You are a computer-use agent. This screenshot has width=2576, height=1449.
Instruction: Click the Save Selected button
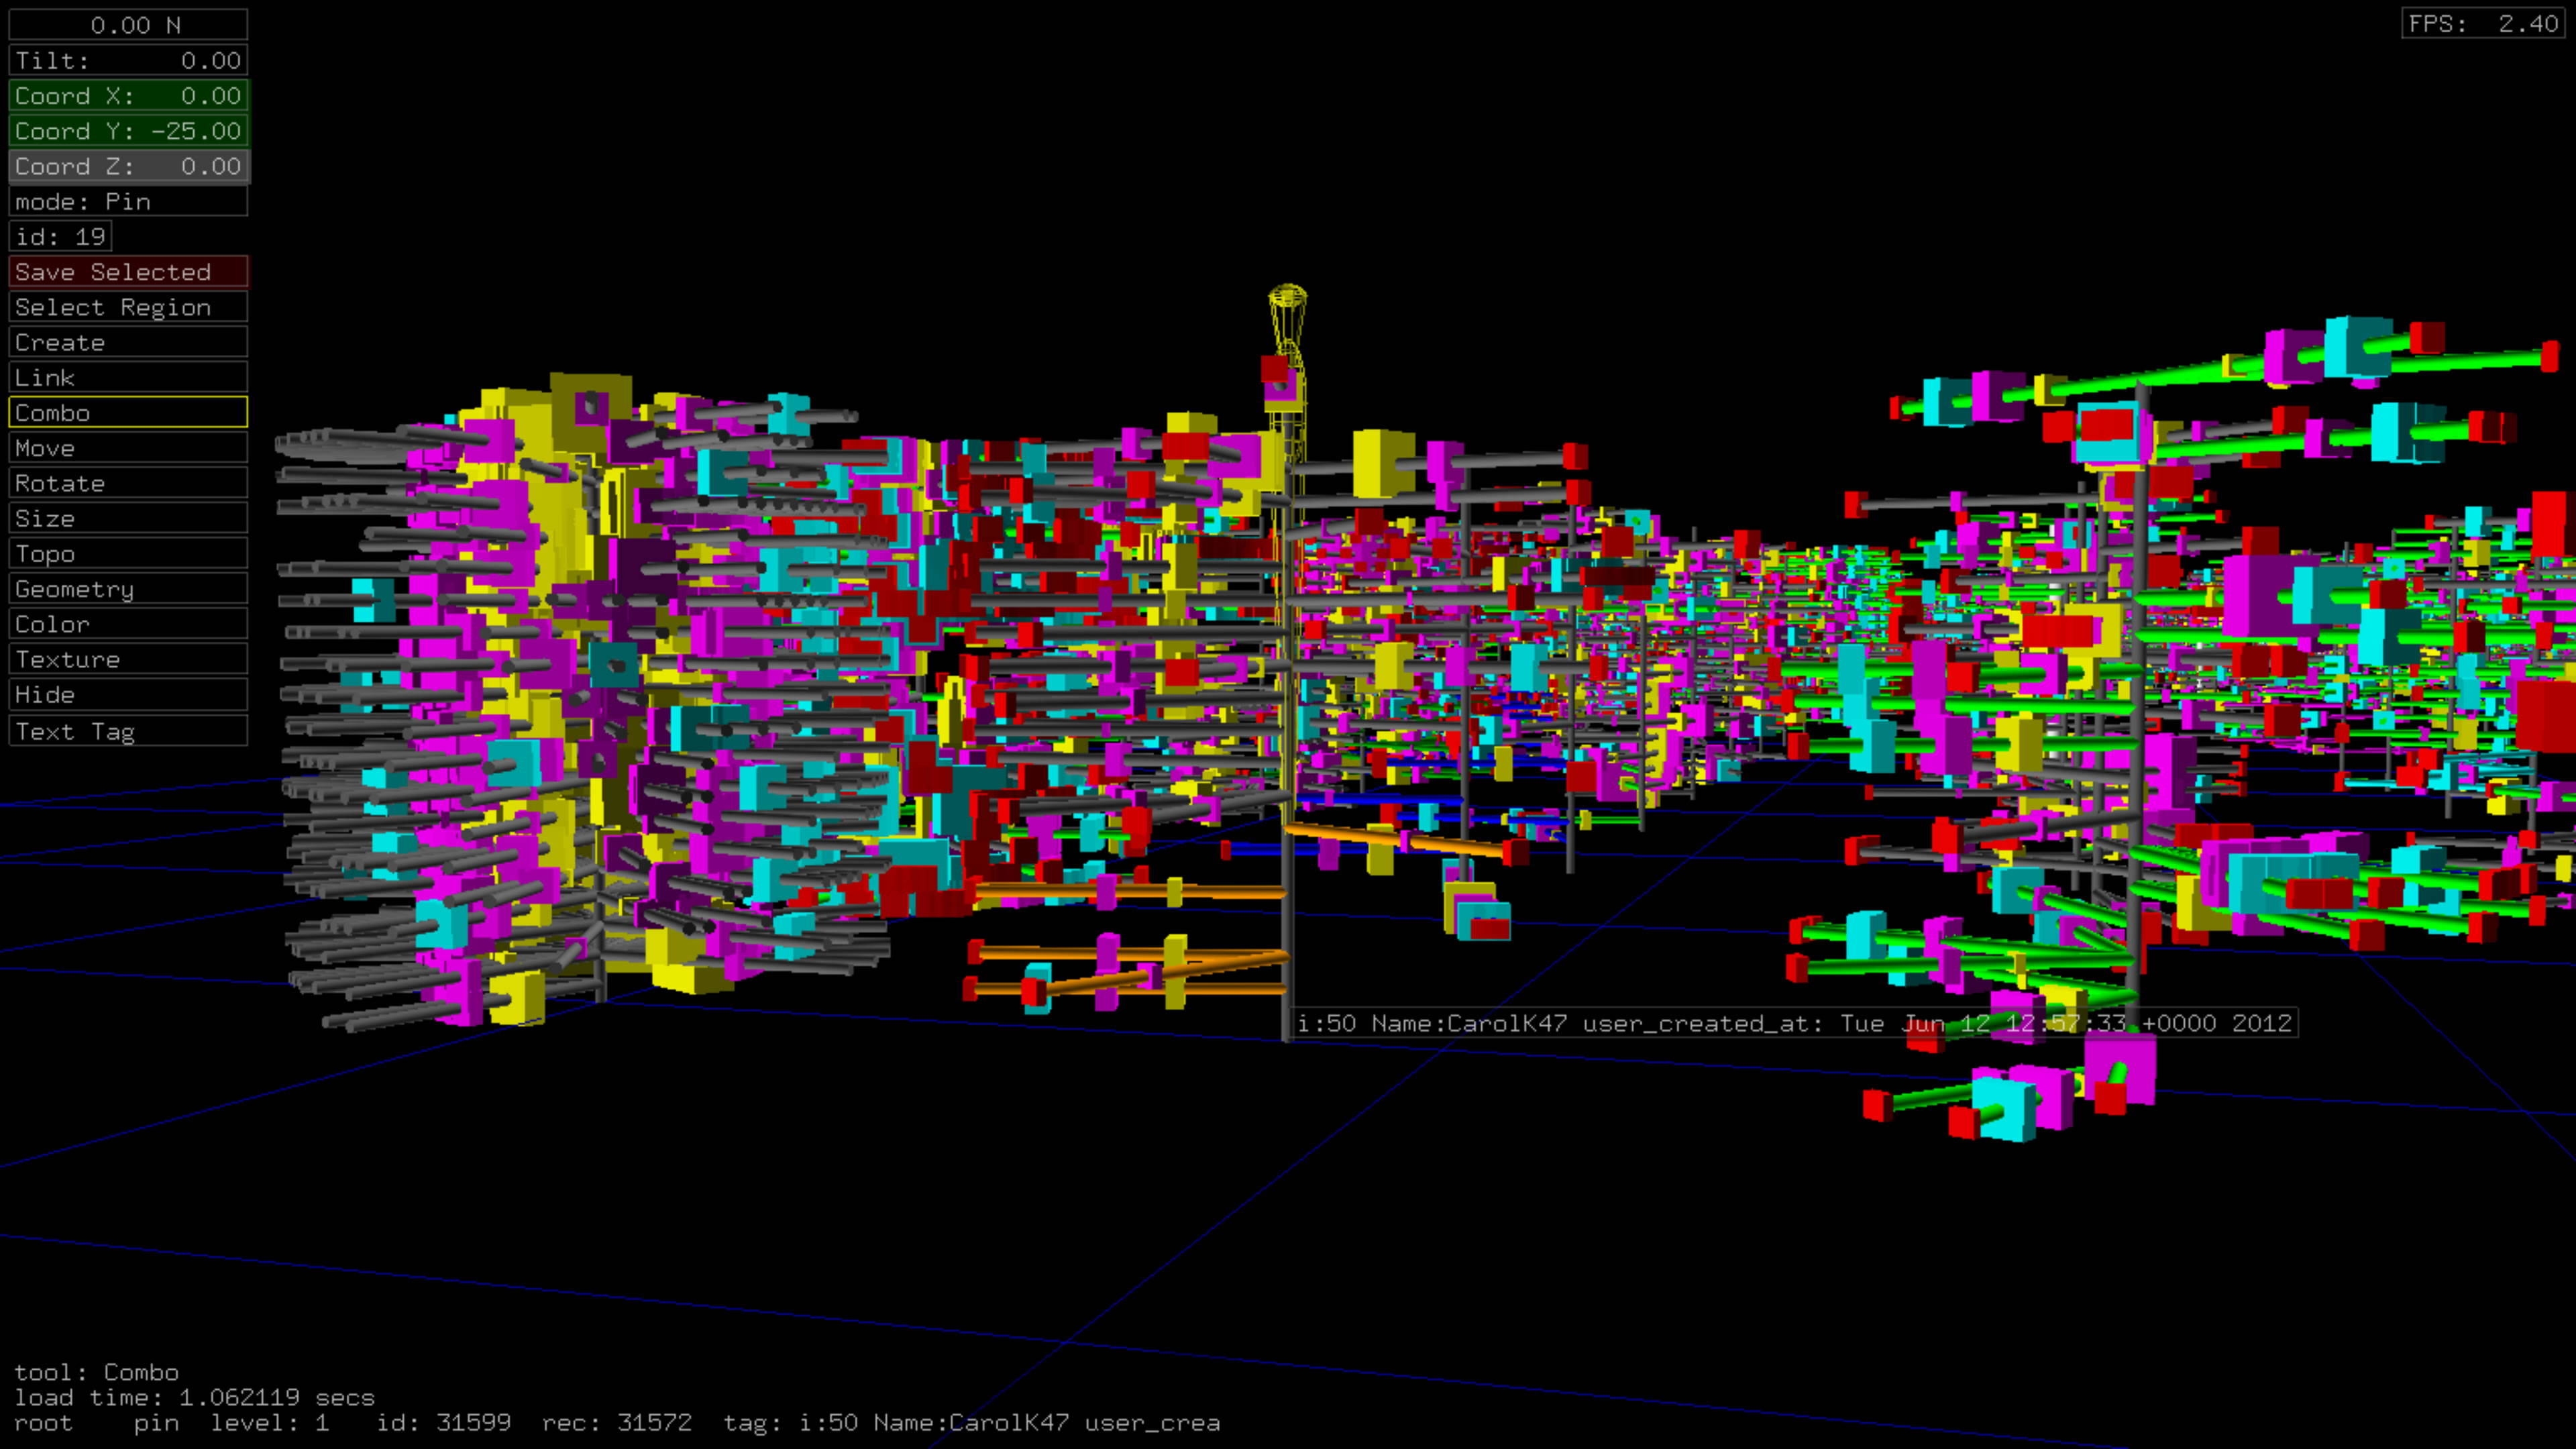128,272
